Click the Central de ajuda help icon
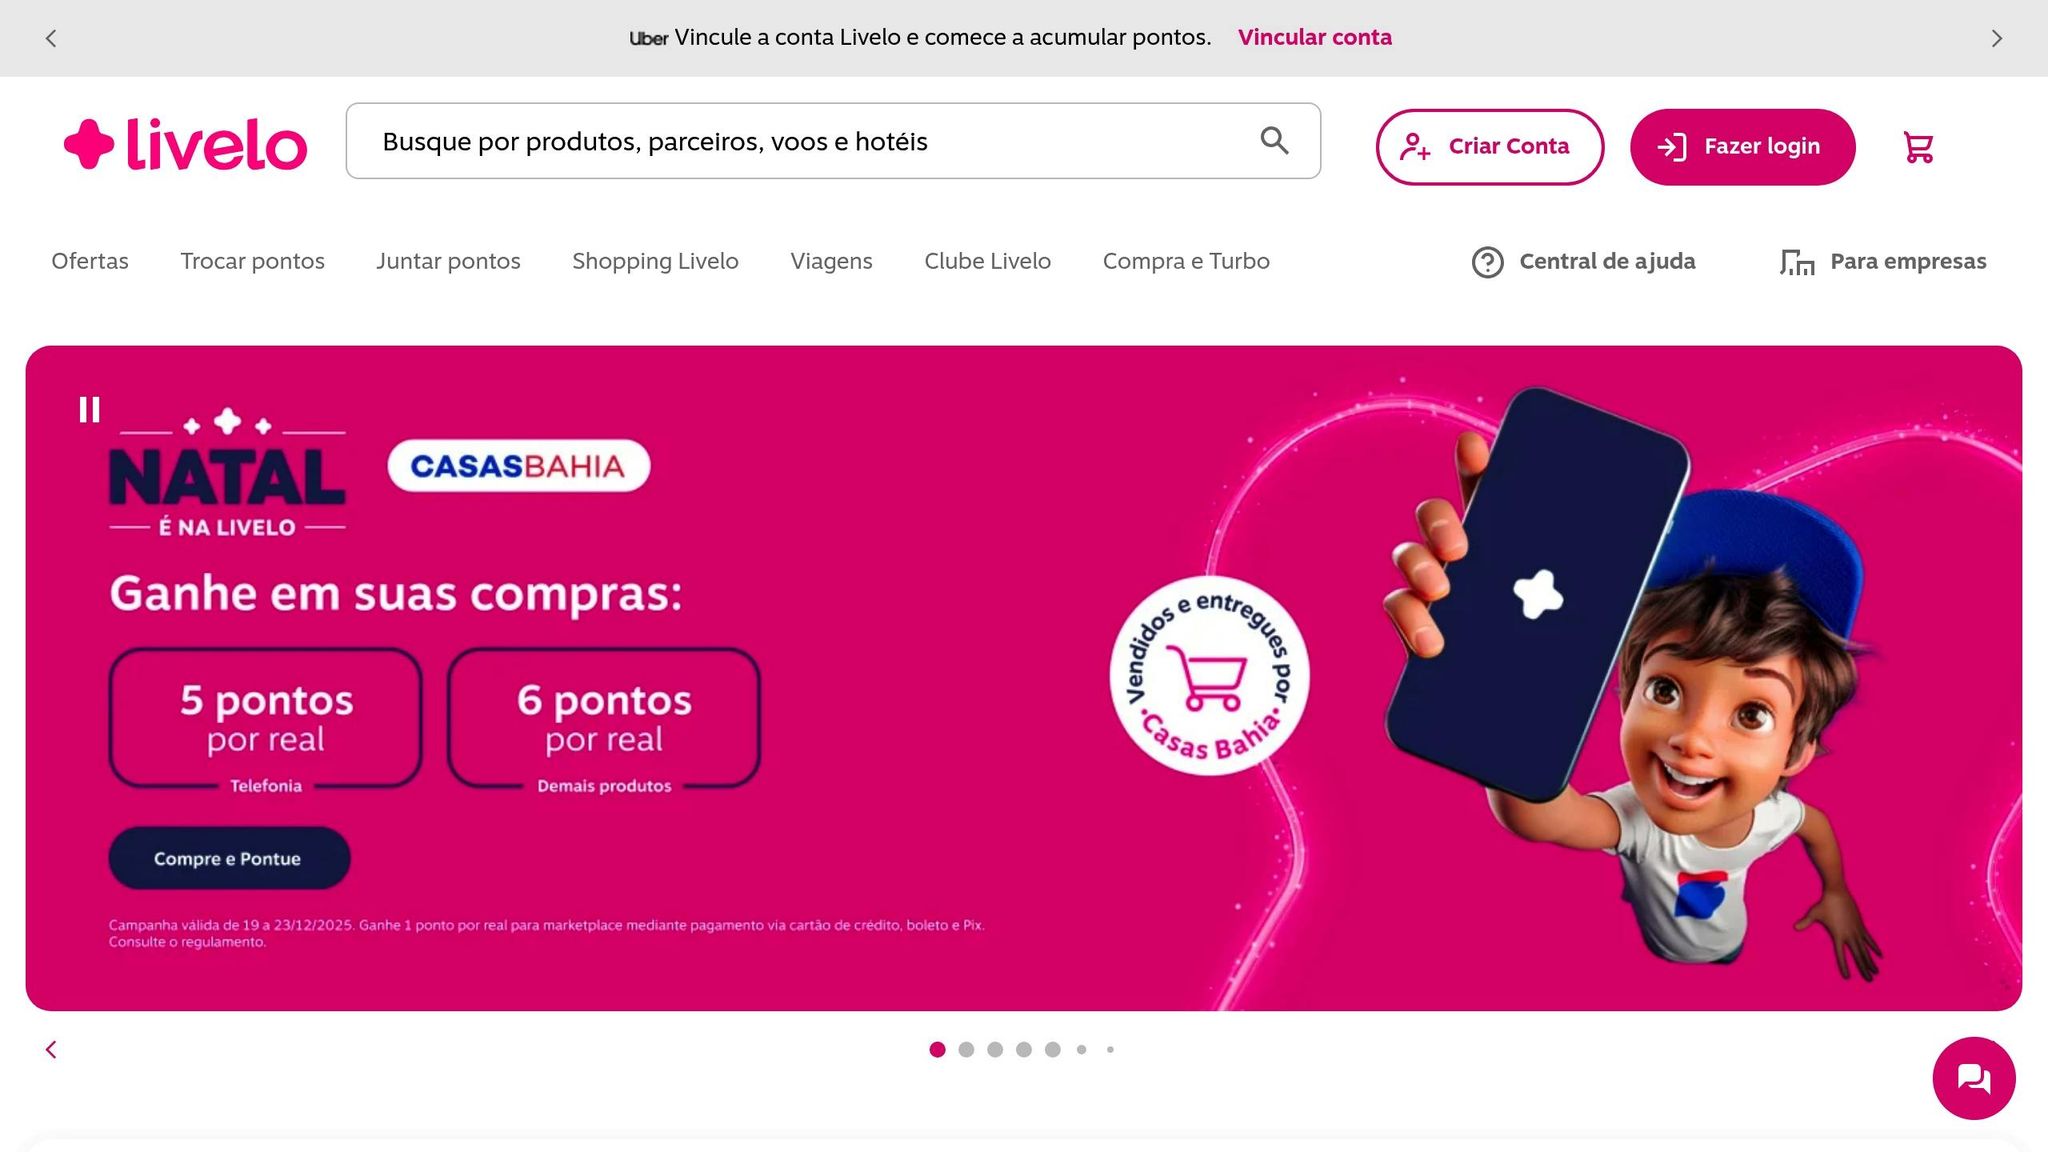 (x=1487, y=262)
